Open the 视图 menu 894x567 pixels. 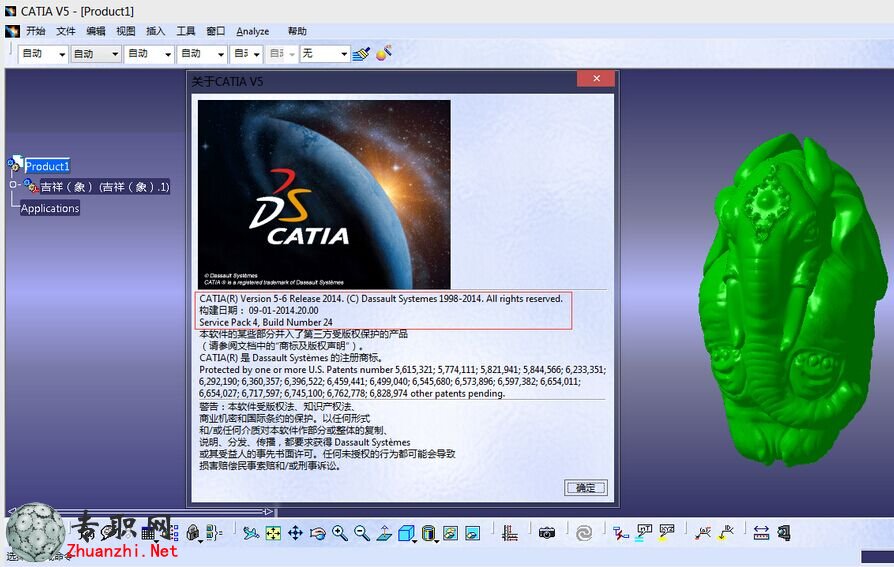(x=125, y=31)
